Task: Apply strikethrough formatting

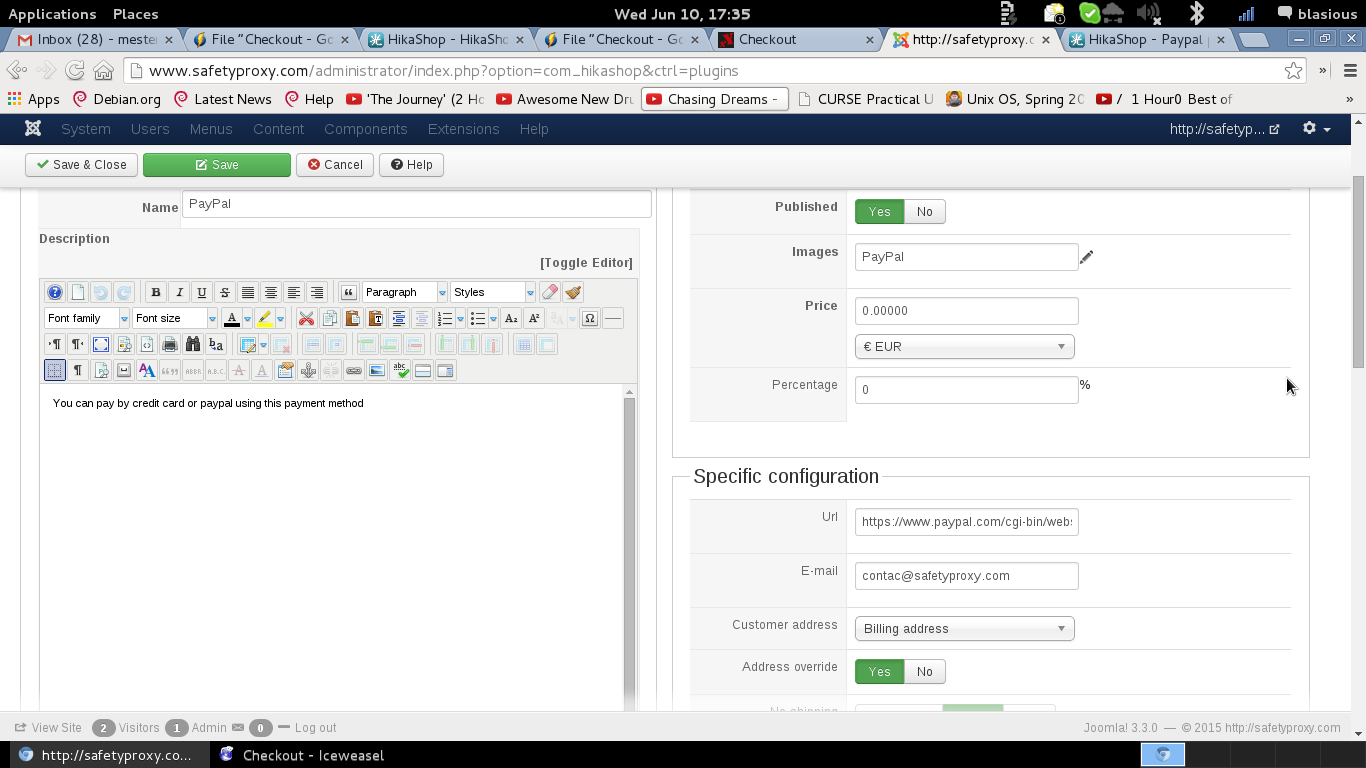Action: 225,292
